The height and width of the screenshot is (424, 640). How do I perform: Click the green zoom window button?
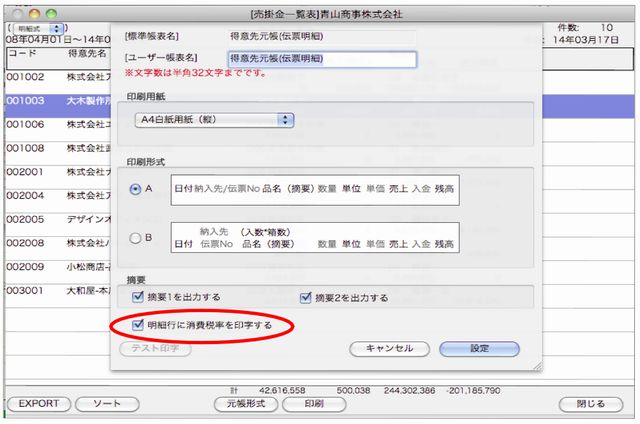[x=51, y=14]
